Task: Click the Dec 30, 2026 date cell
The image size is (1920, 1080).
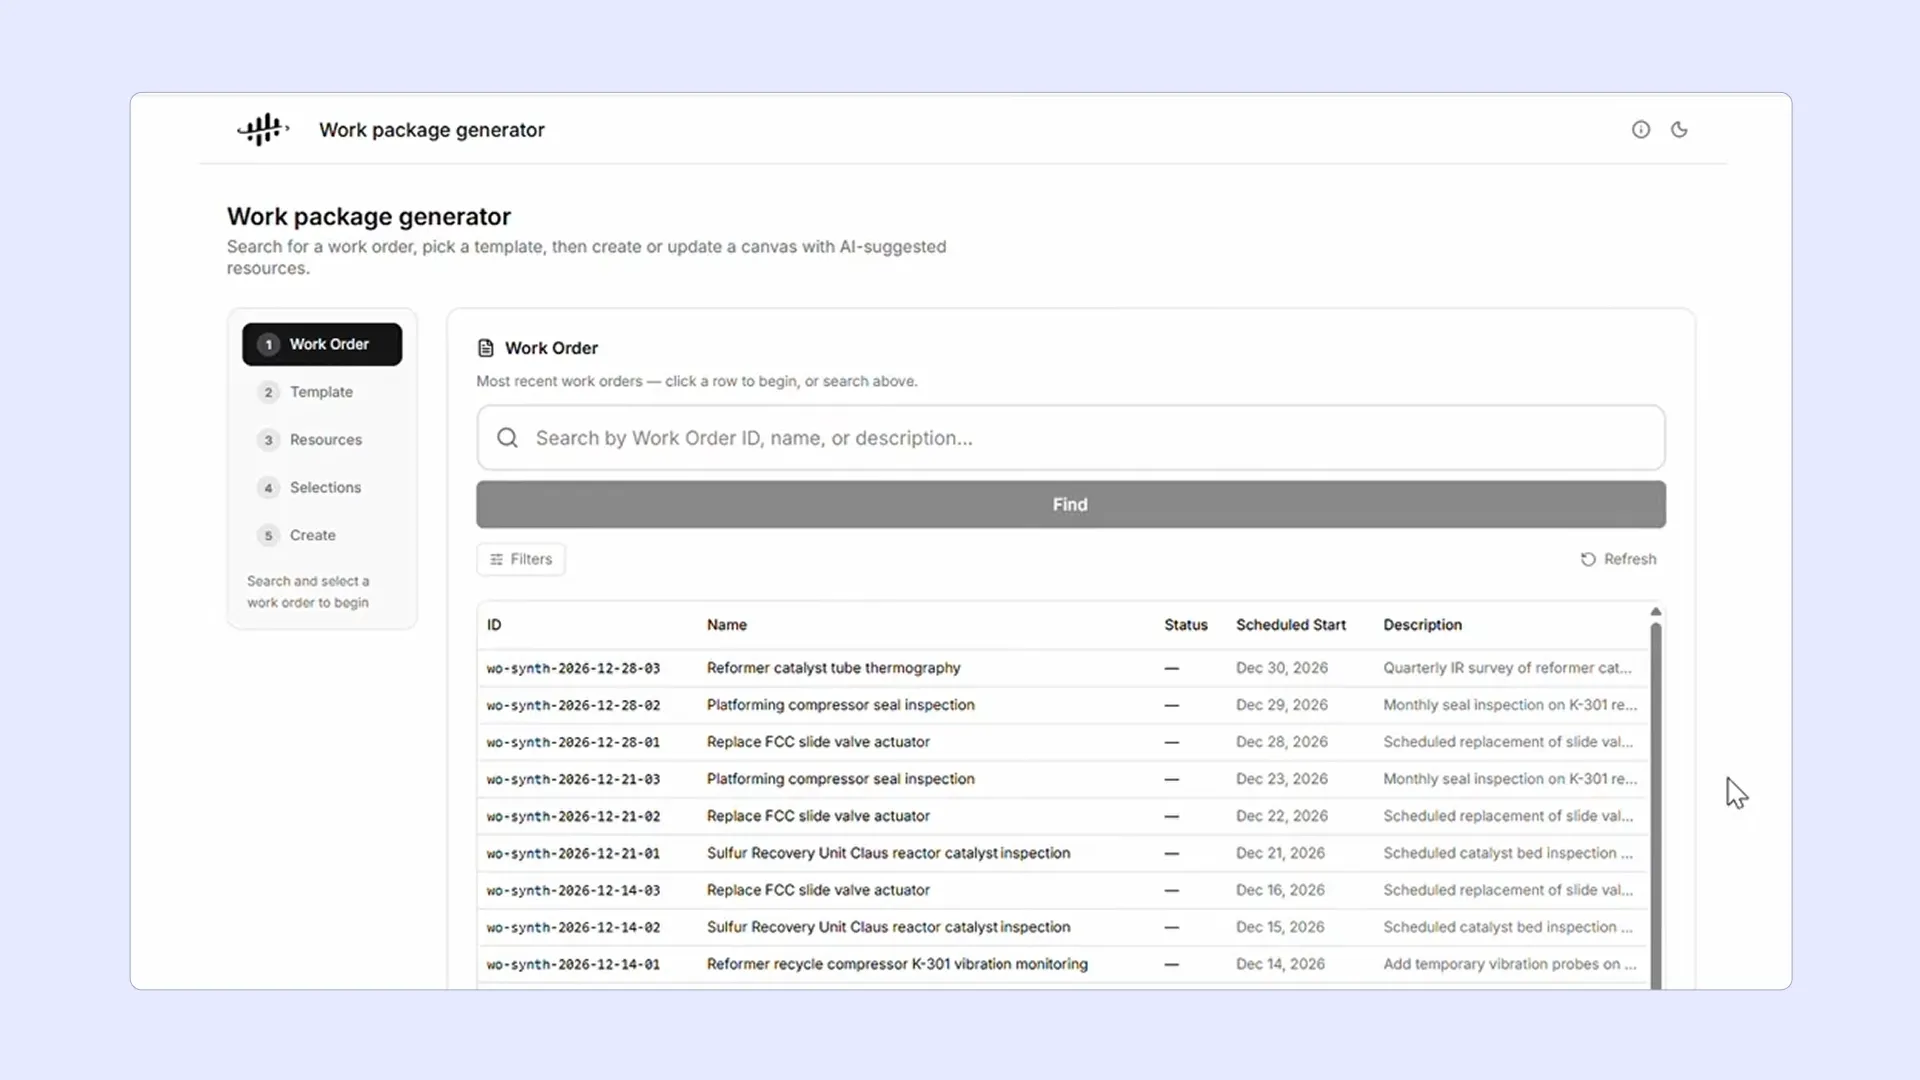Action: coord(1282,668)
